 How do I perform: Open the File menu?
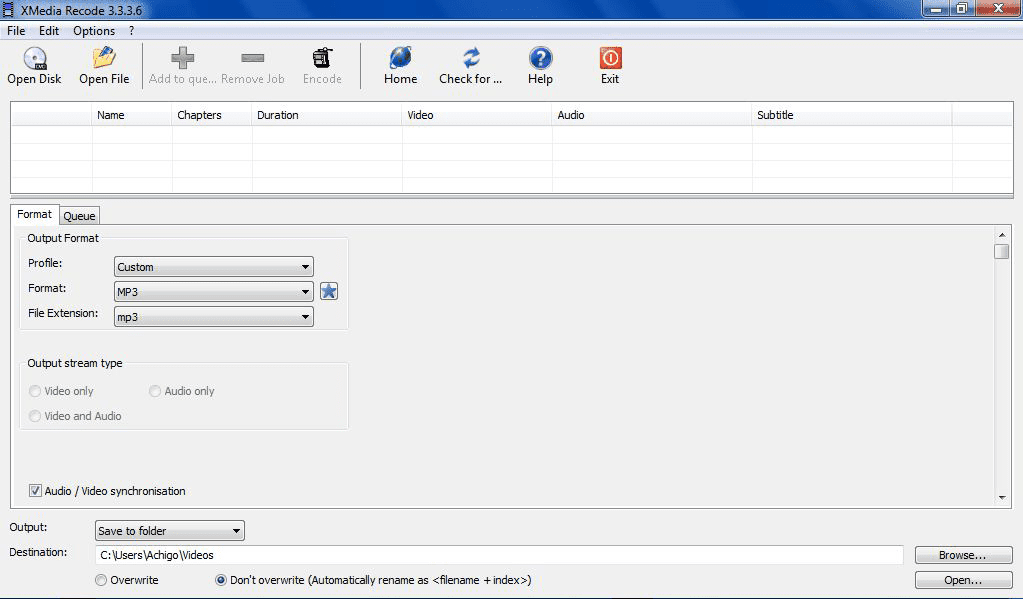[16, 31]
